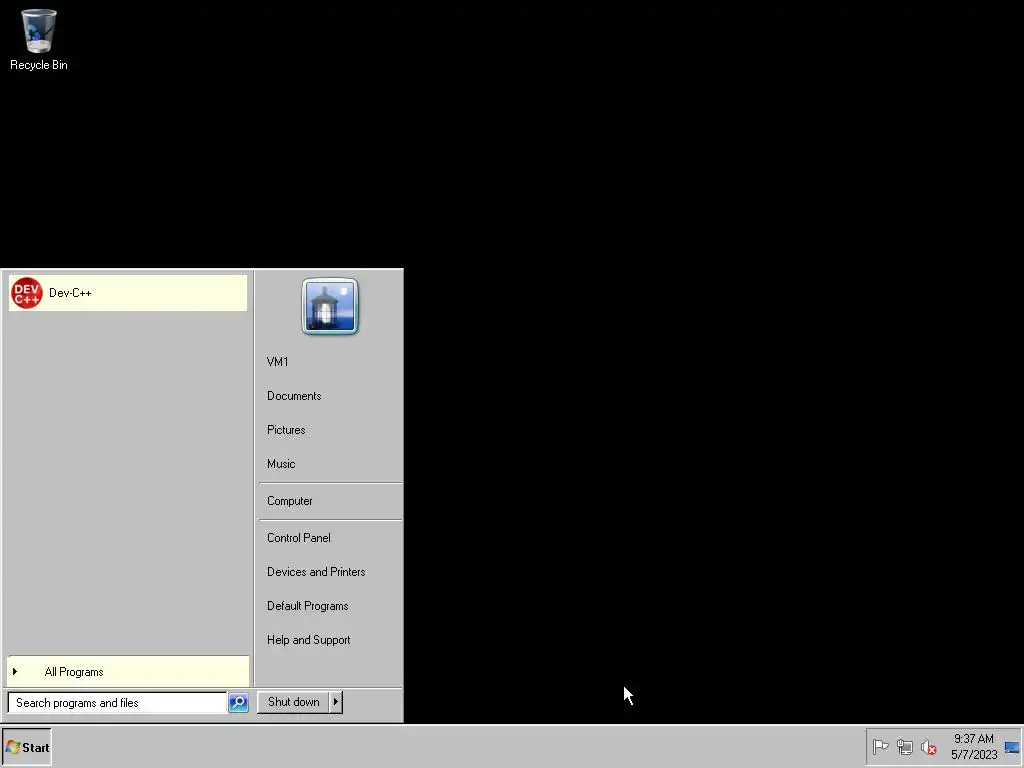Screen dimensions: 1024x768
Task: Open the clock showing 9:37 AM
Action: click(x=974, y=746)
